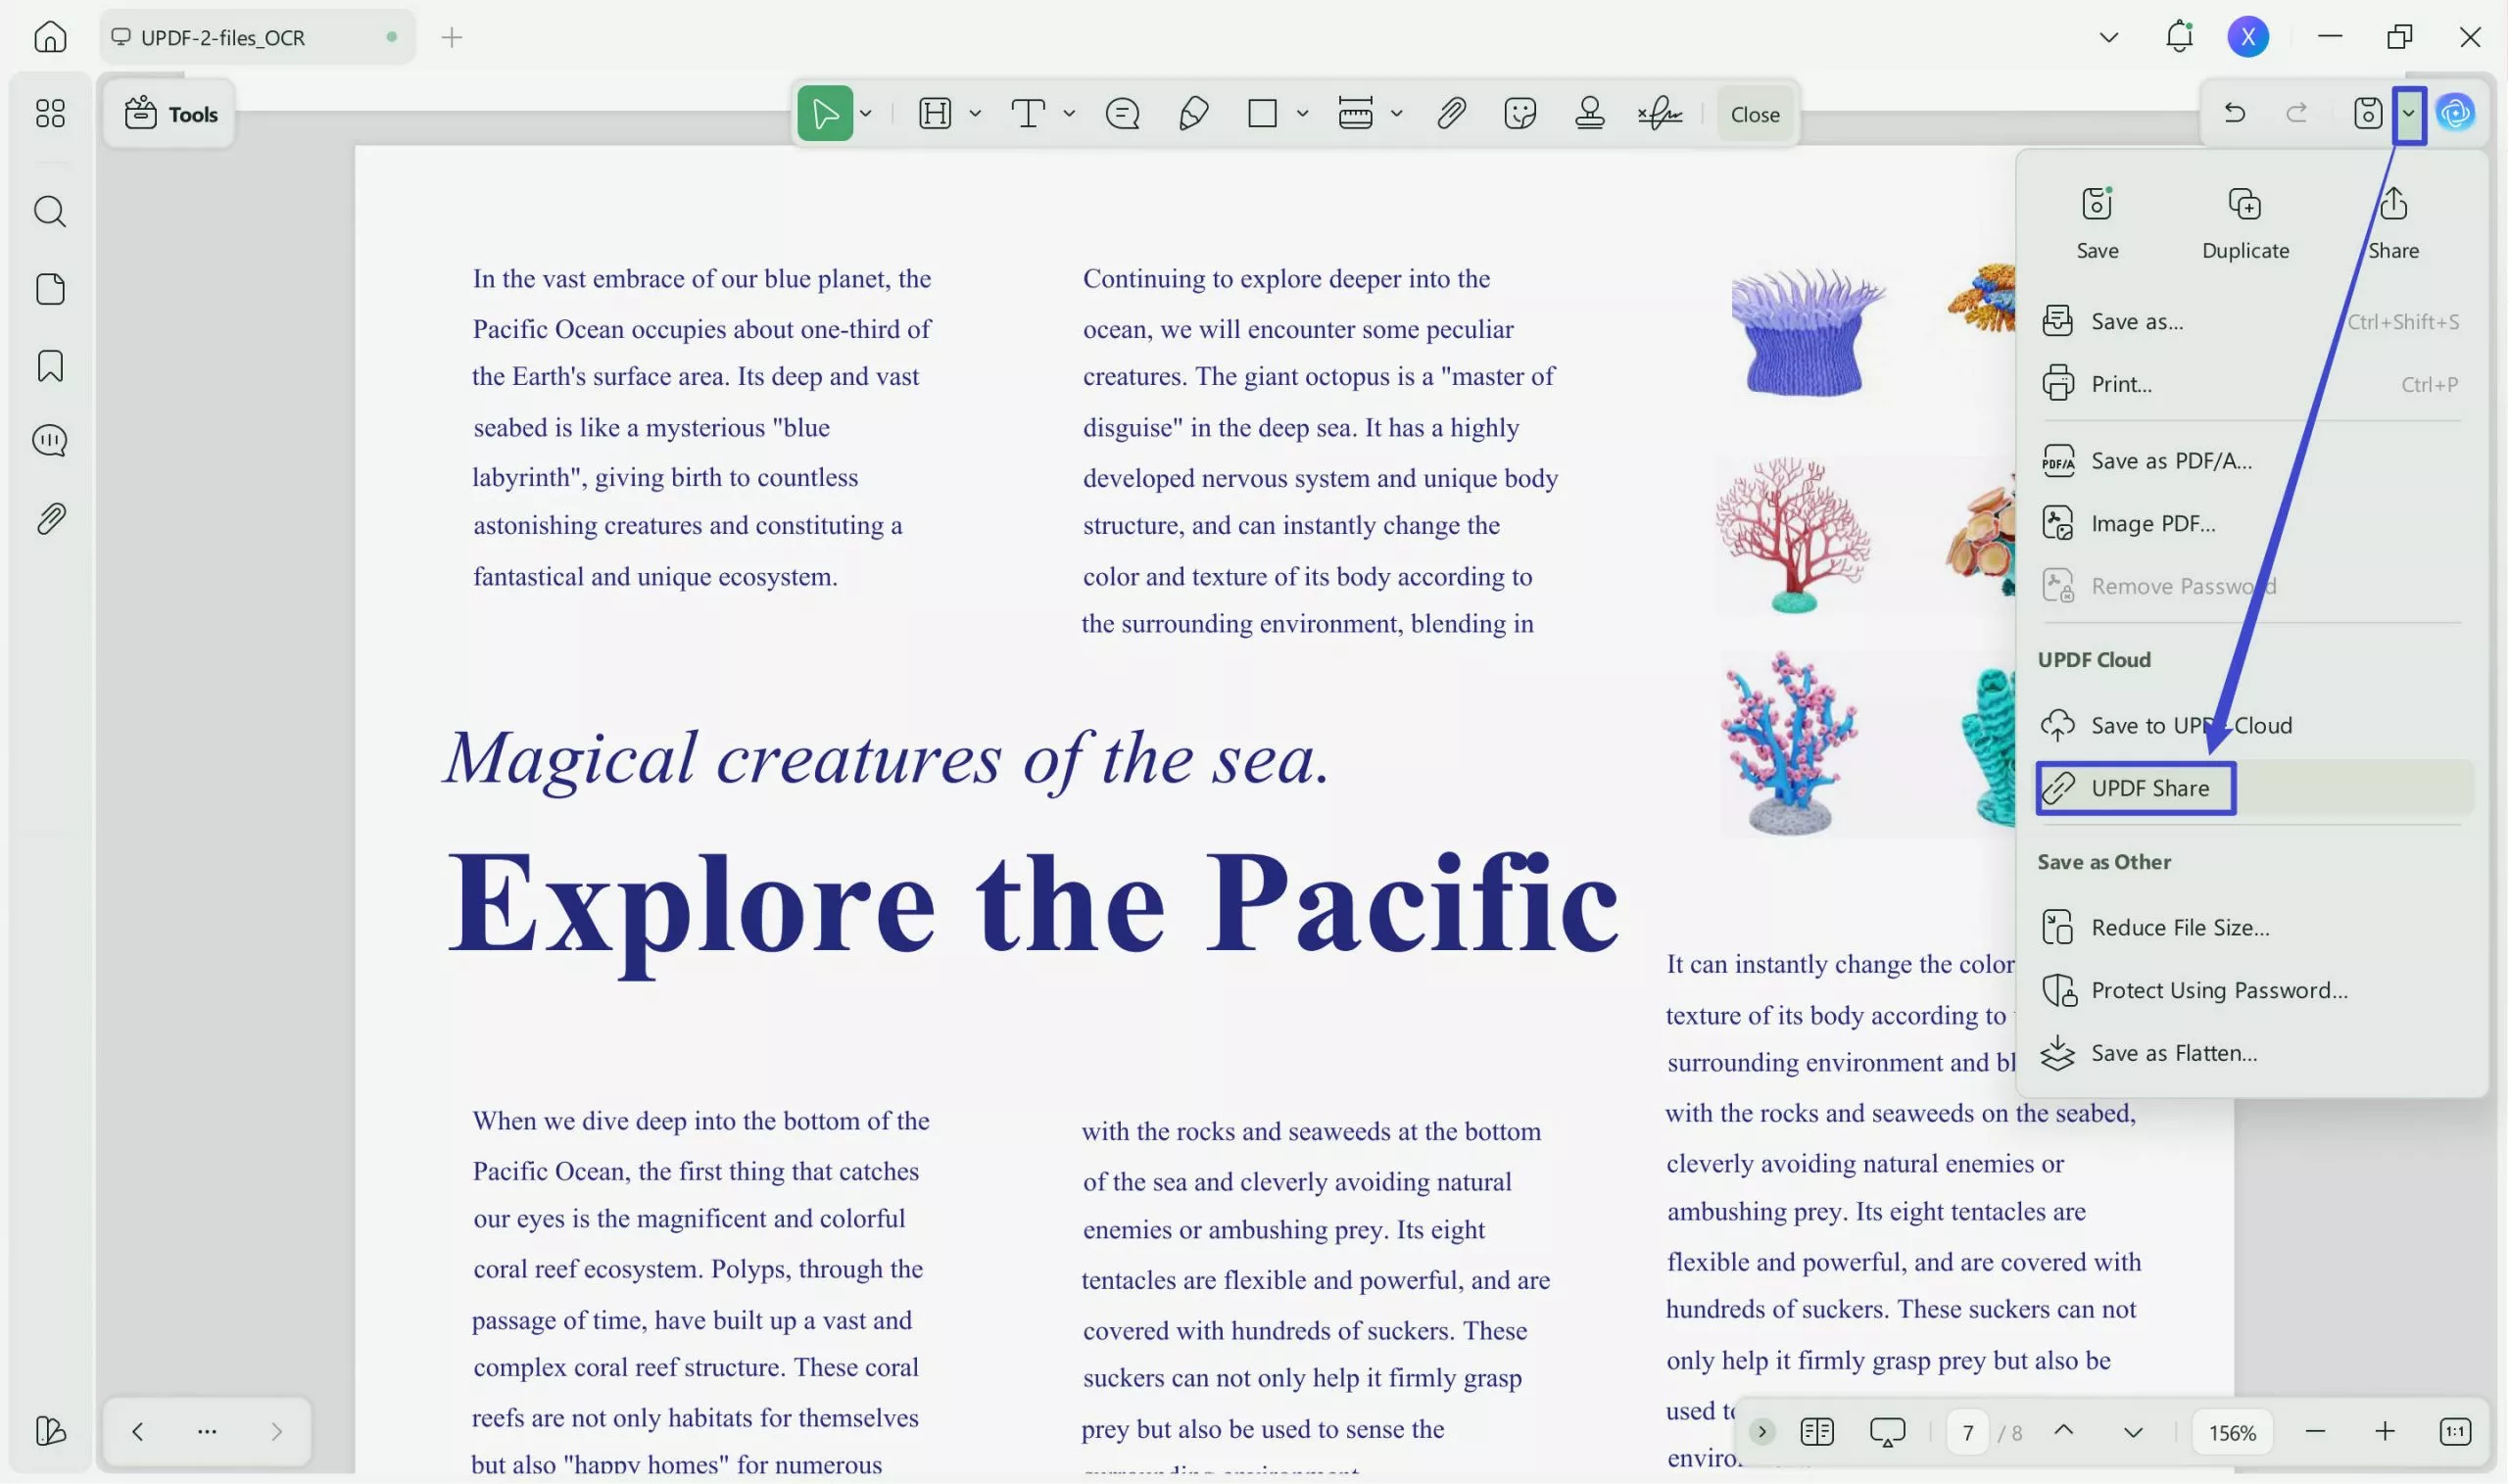Click the Close button to exit editing

pos(1755,113)
